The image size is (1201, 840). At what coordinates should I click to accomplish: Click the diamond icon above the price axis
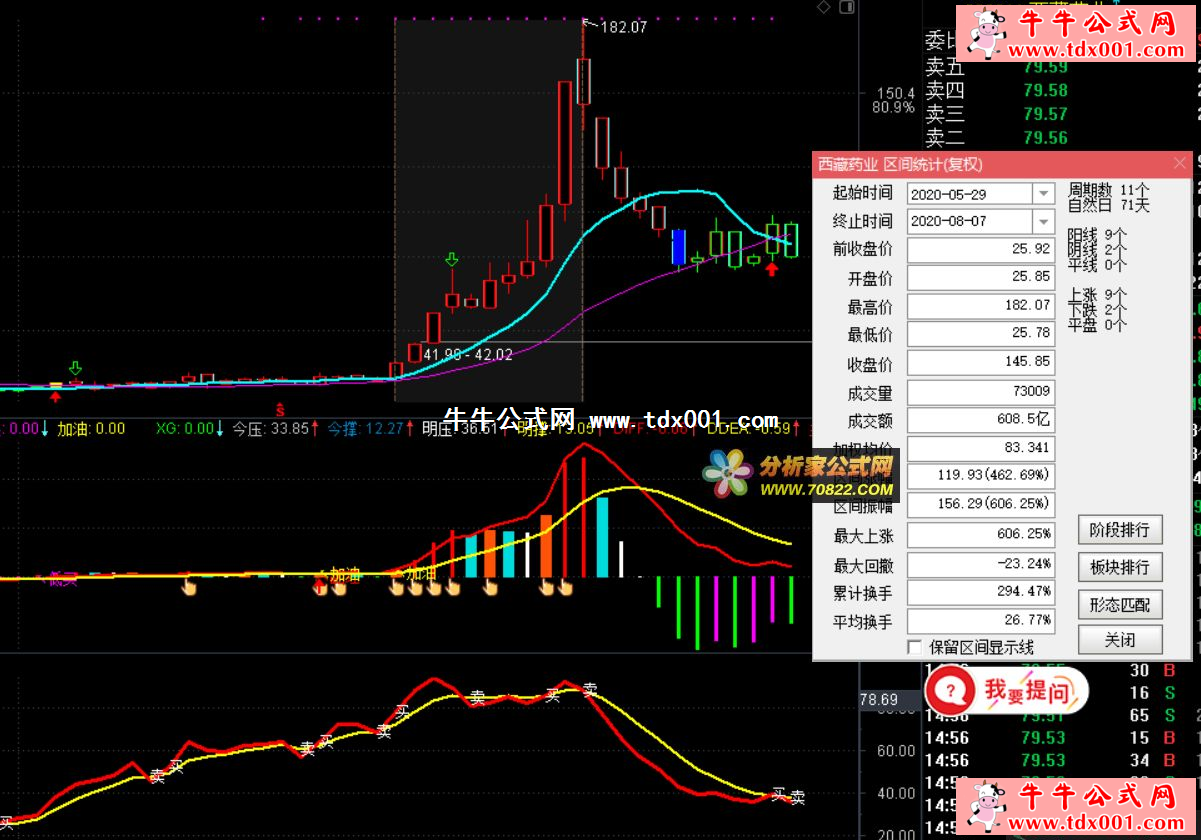point(823,7)
